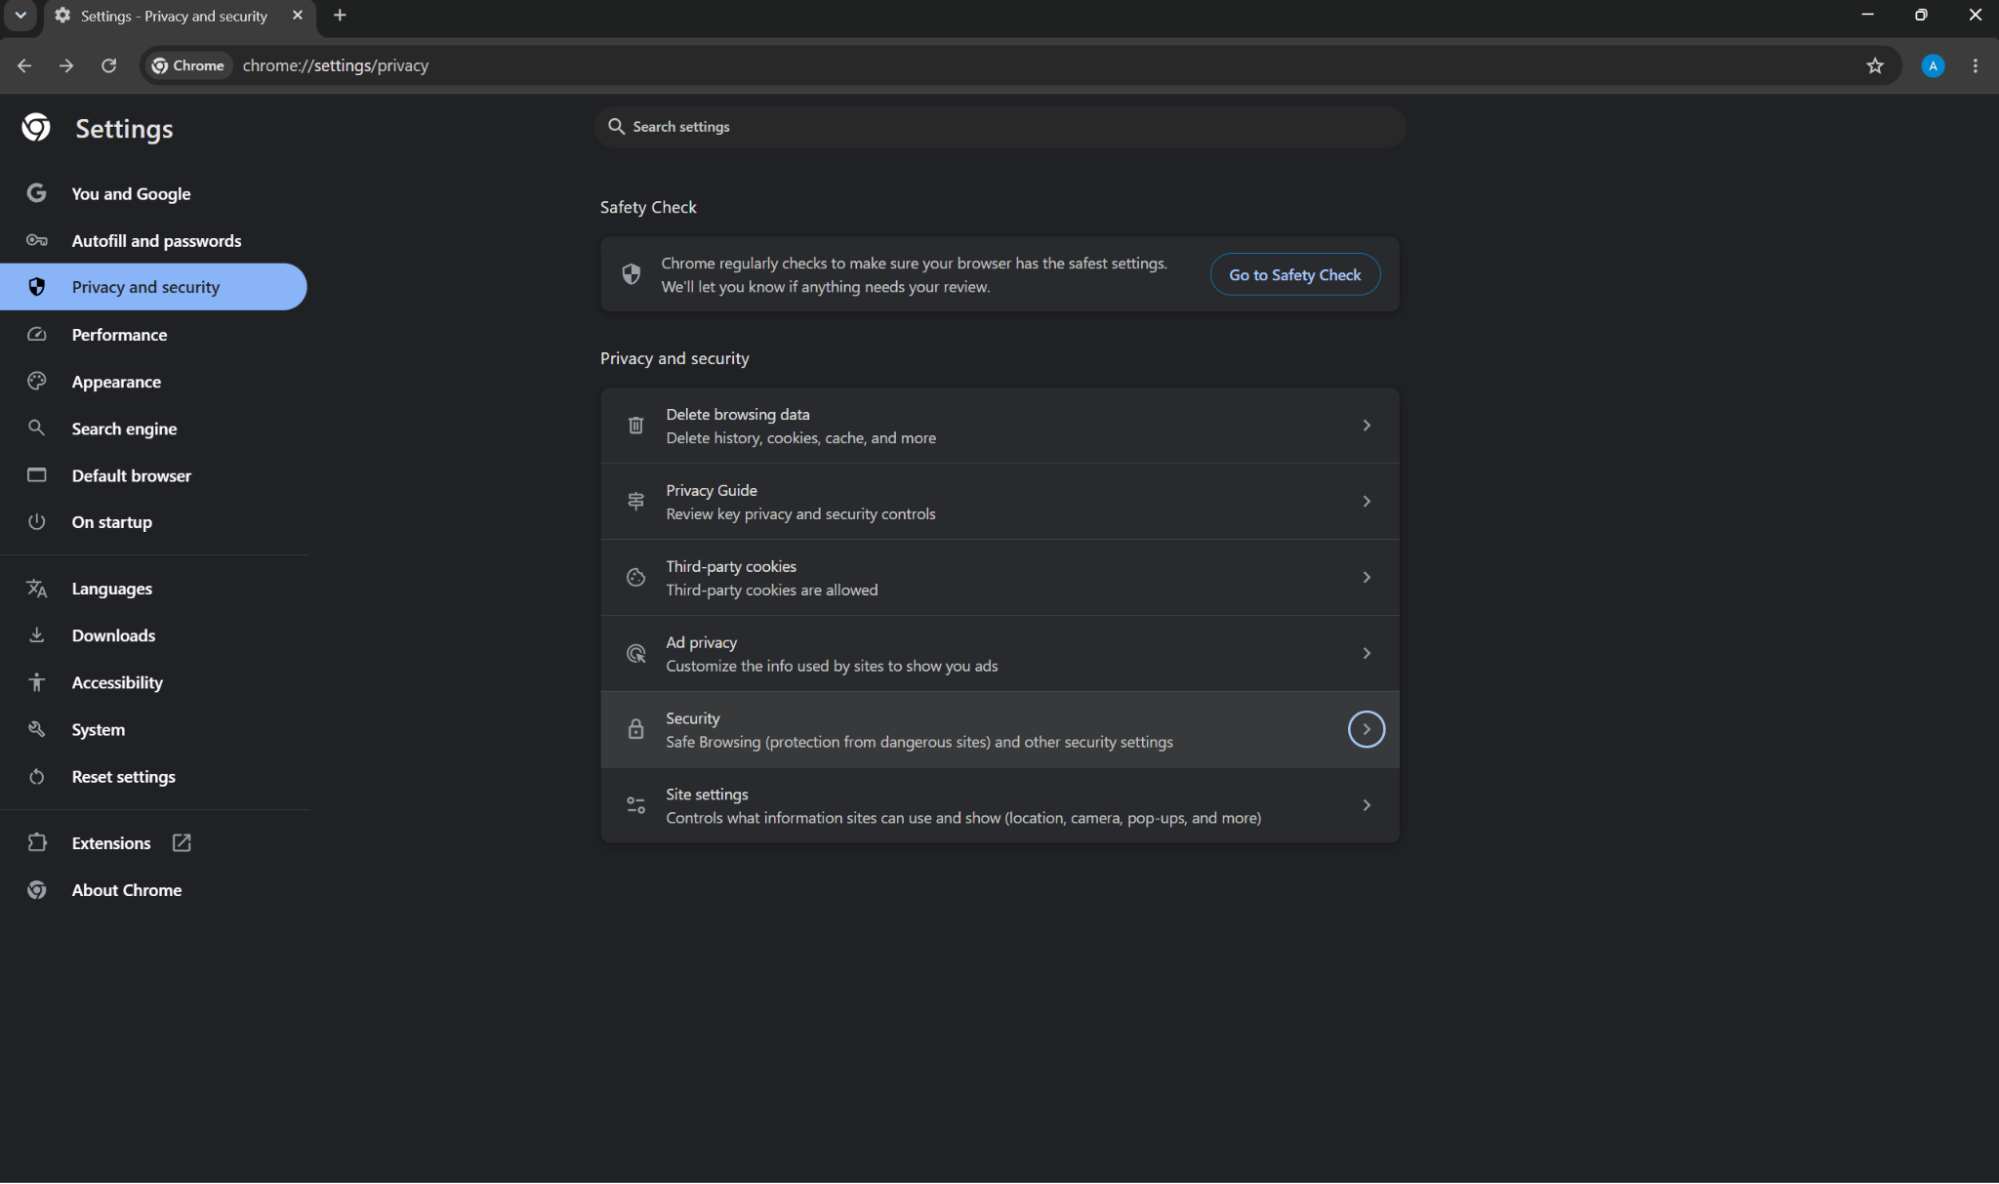Click the puzzle piece icon for Extensions
The height and width of the screenshot is (1184, 1999).
pos(37,842)
